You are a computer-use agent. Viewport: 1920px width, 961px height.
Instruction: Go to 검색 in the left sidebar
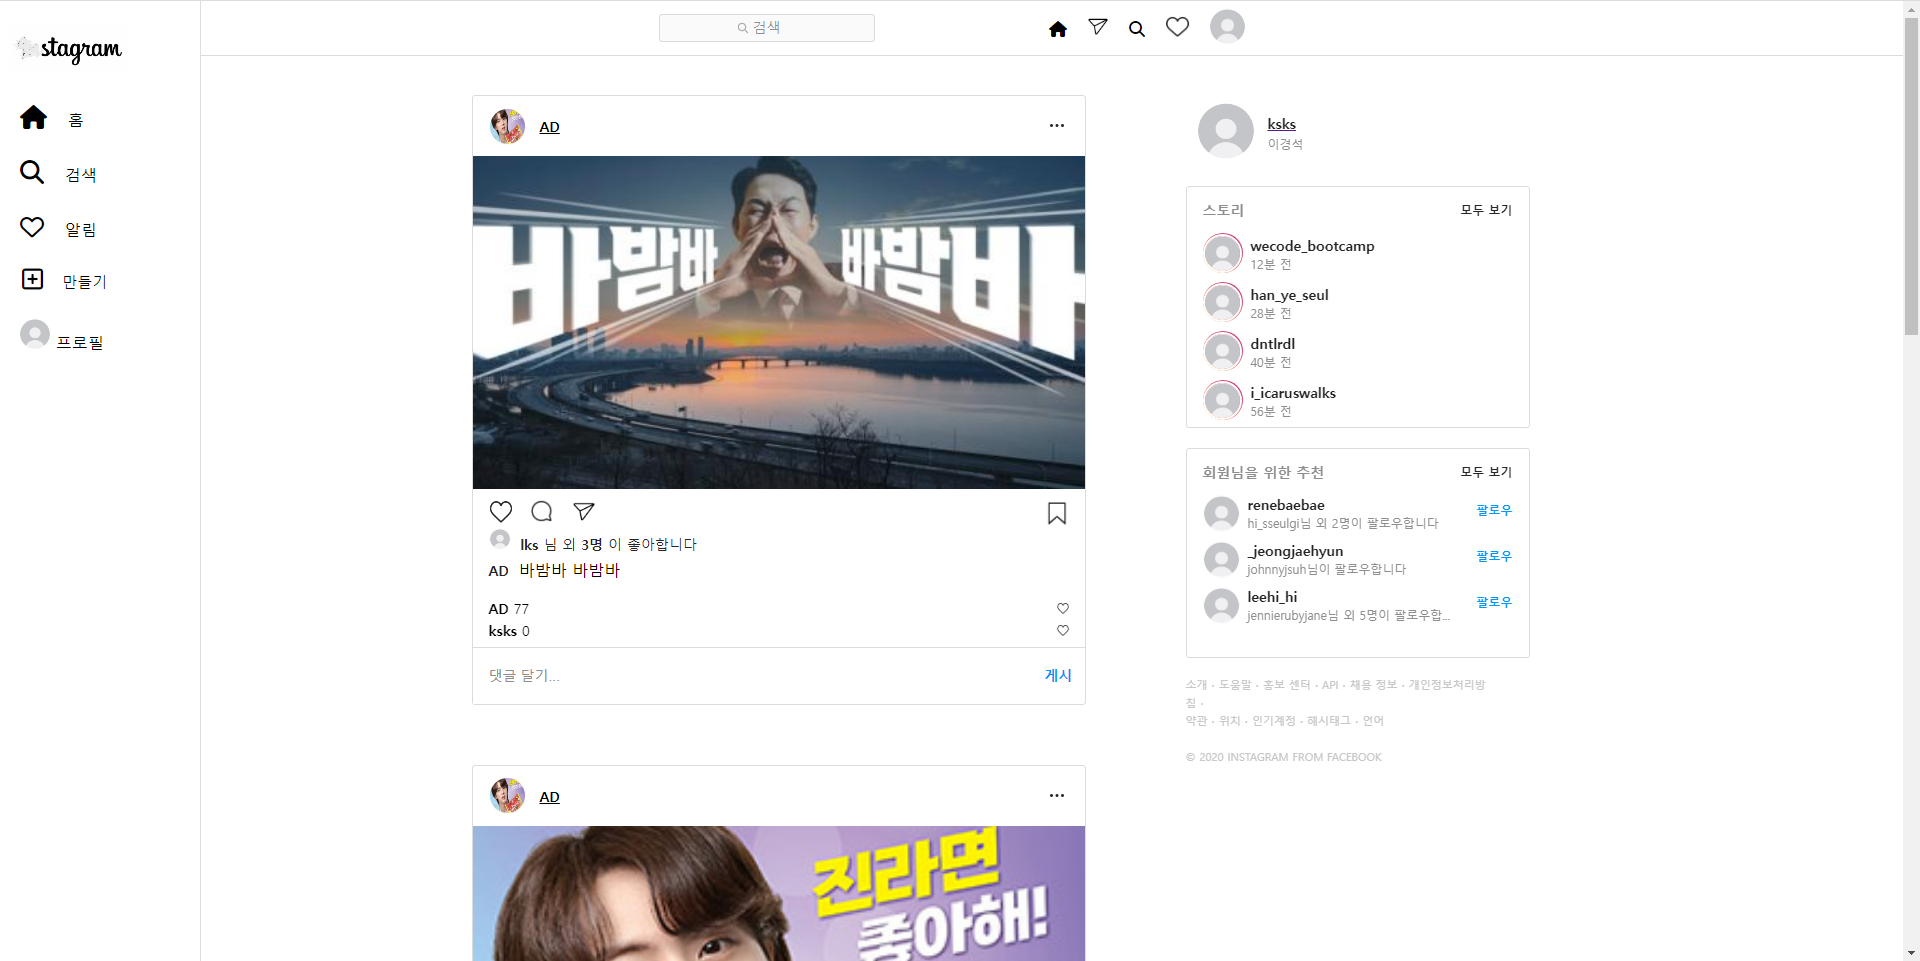[32, 172]
